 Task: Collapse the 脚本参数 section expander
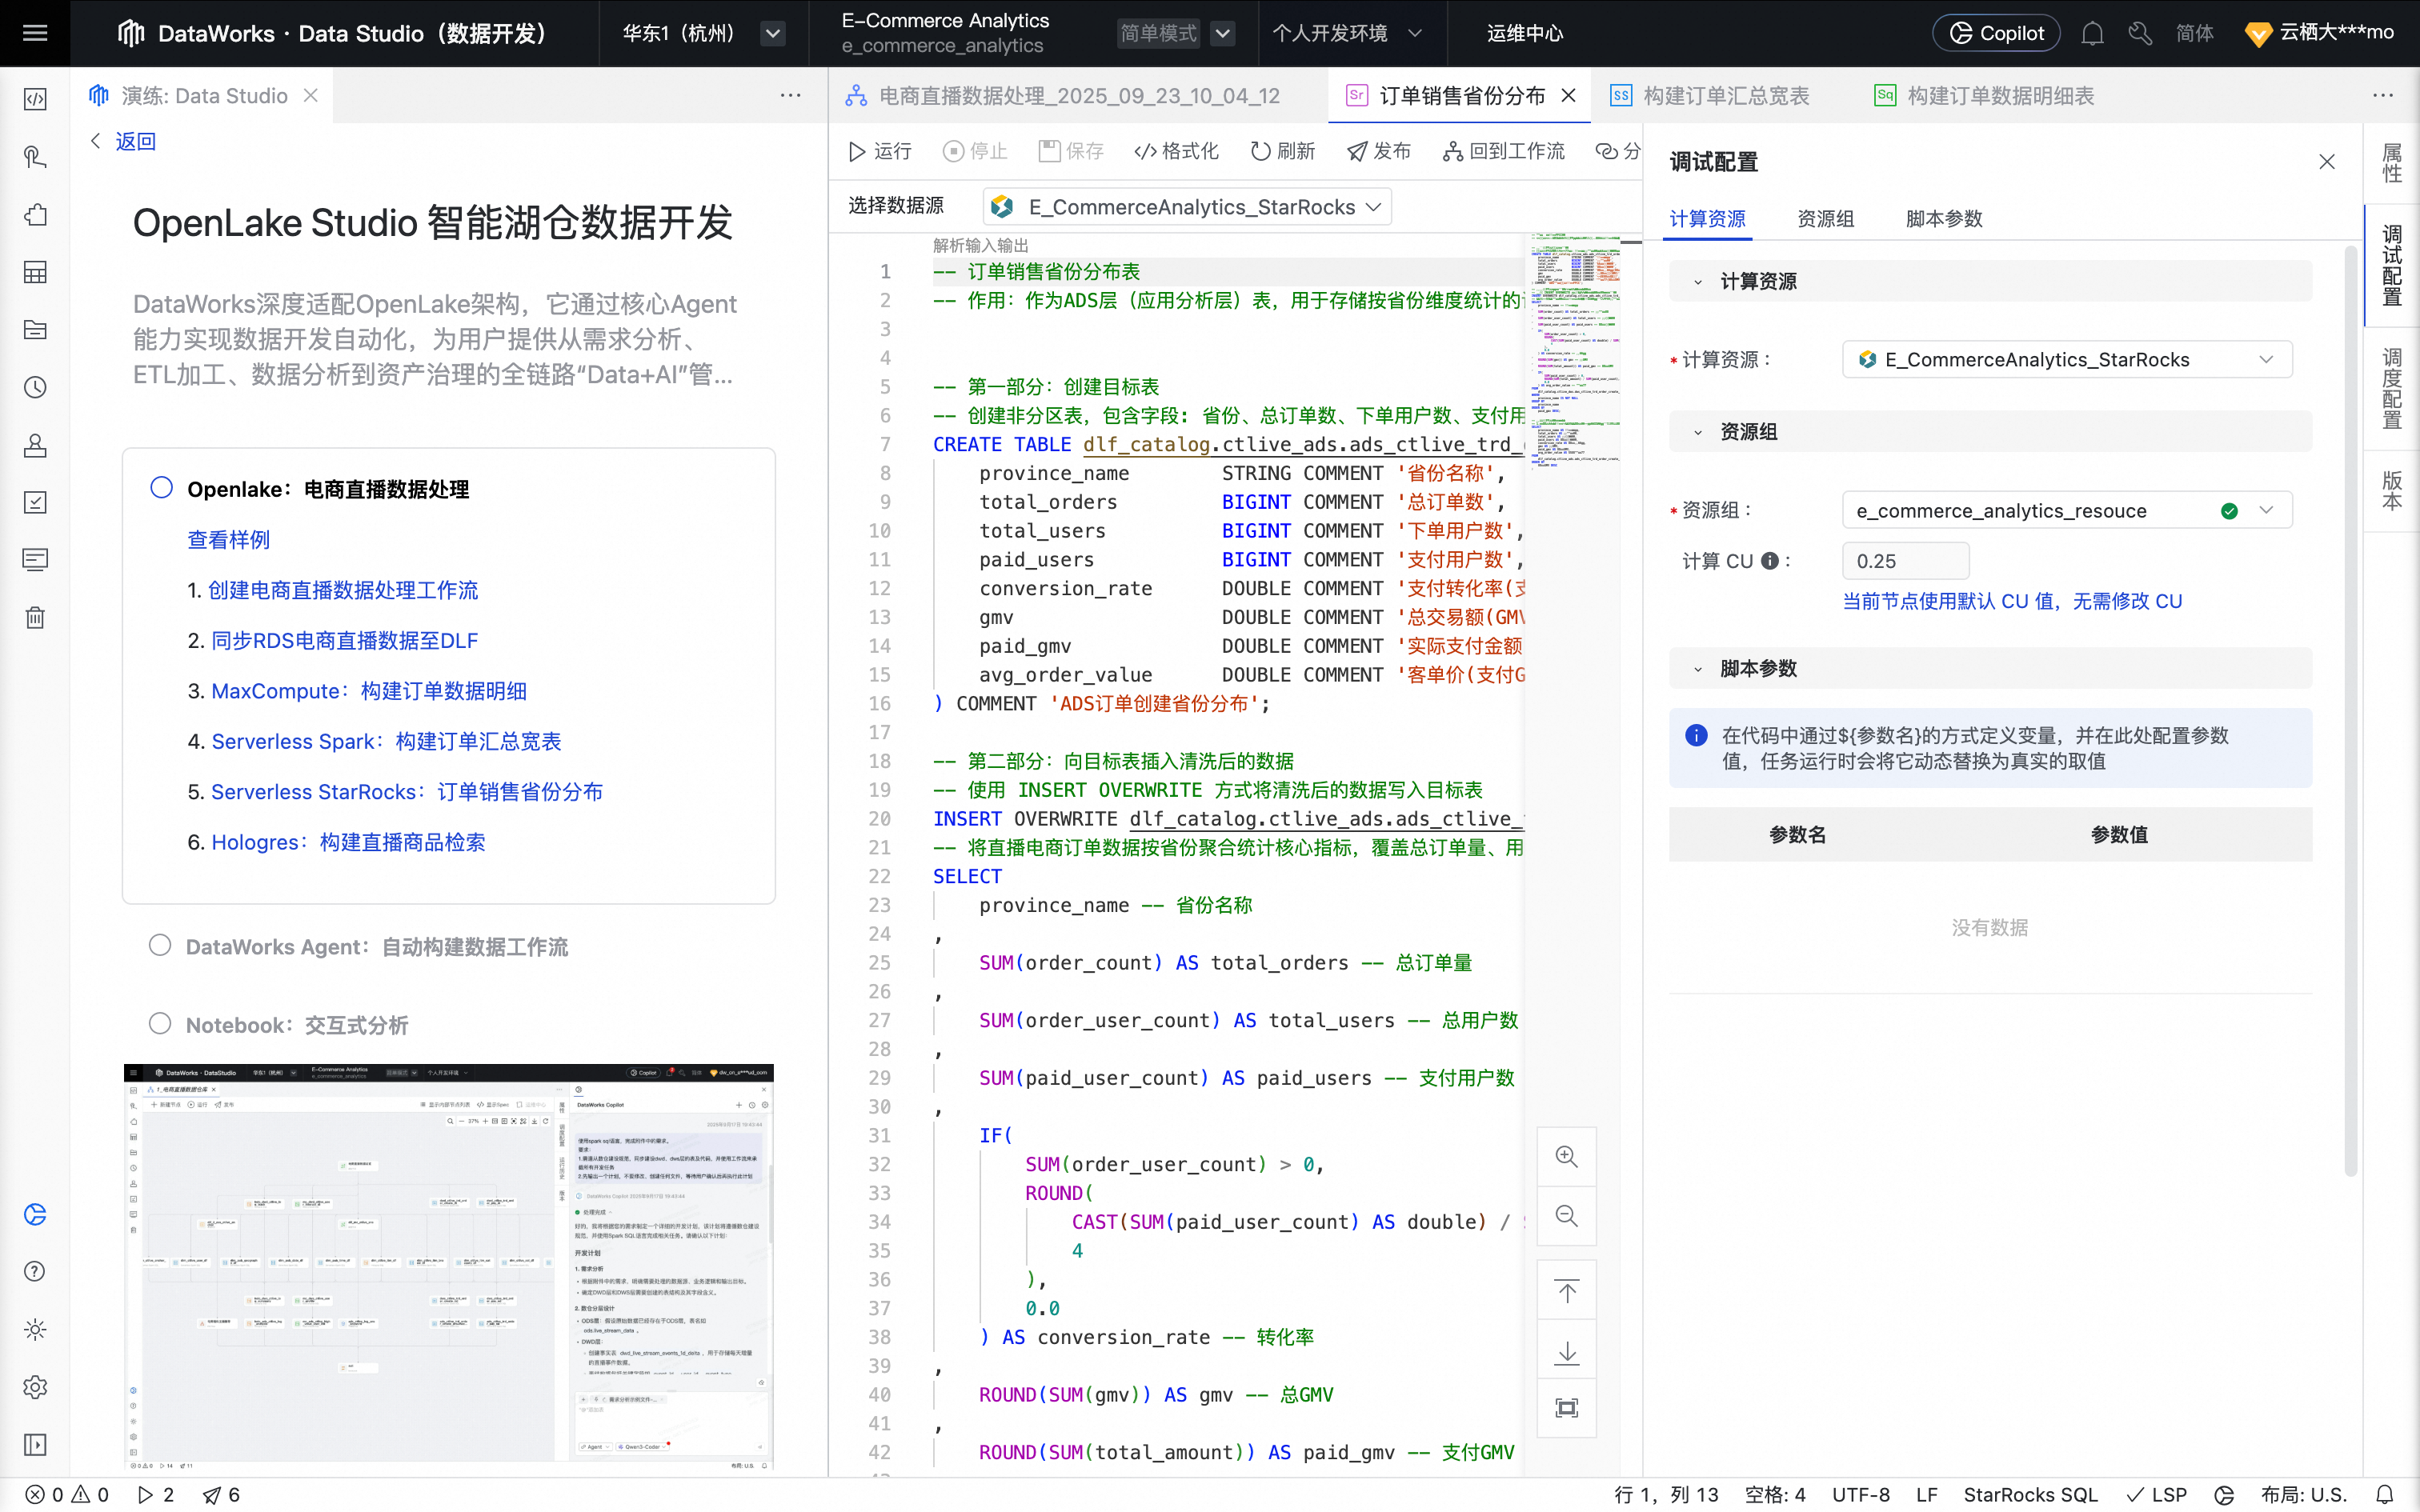[1698, 669]
